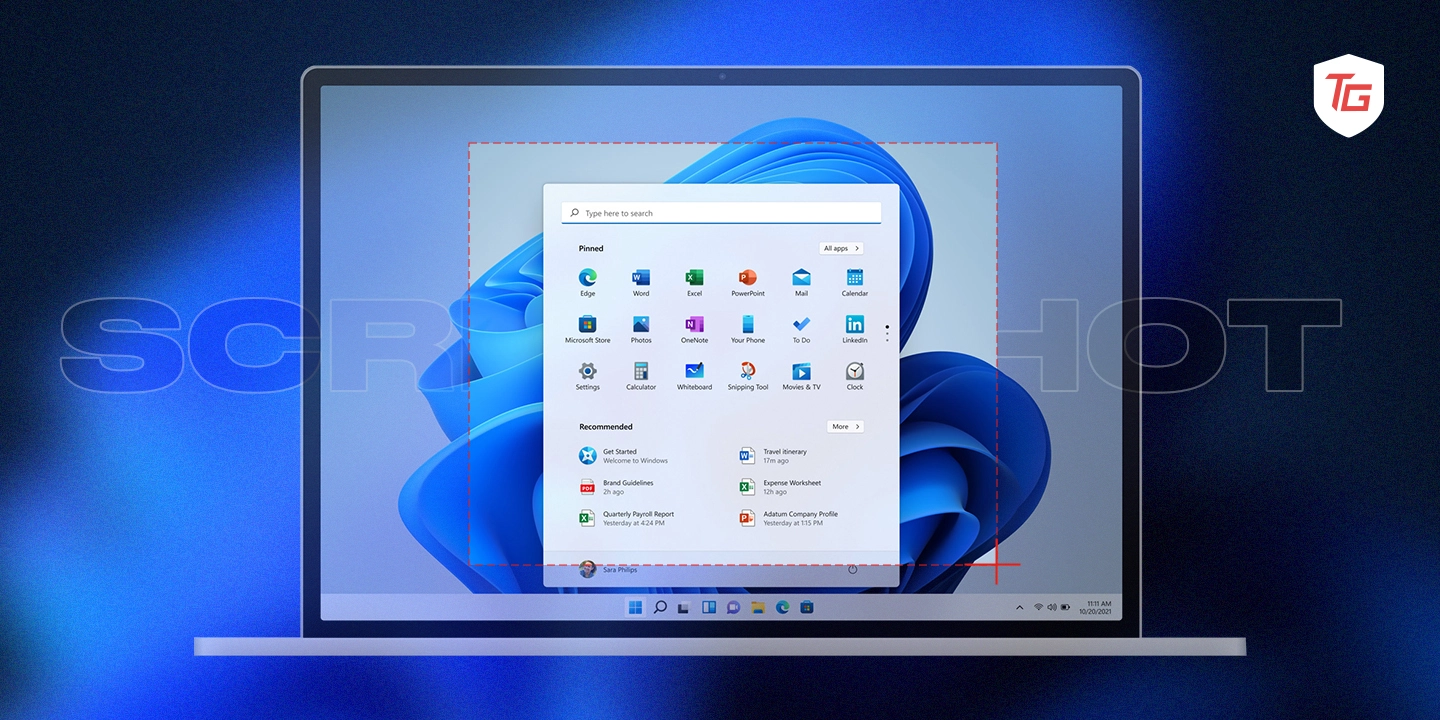The image size is (1440, 720).
Task: Click the power button icon
Action: [x=852, y=569]
